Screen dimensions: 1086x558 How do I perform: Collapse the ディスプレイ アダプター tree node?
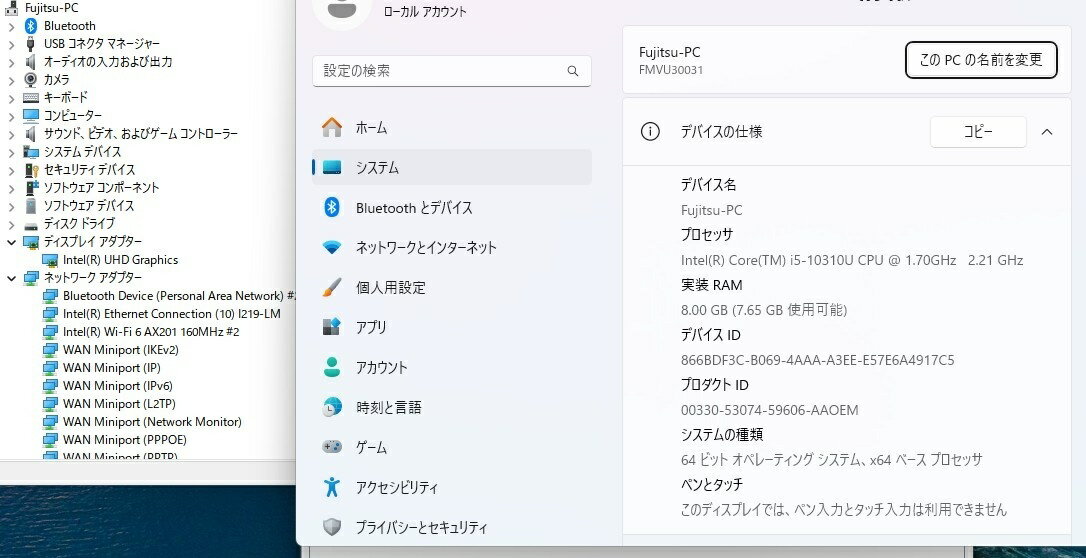click(x=12, y=242)
